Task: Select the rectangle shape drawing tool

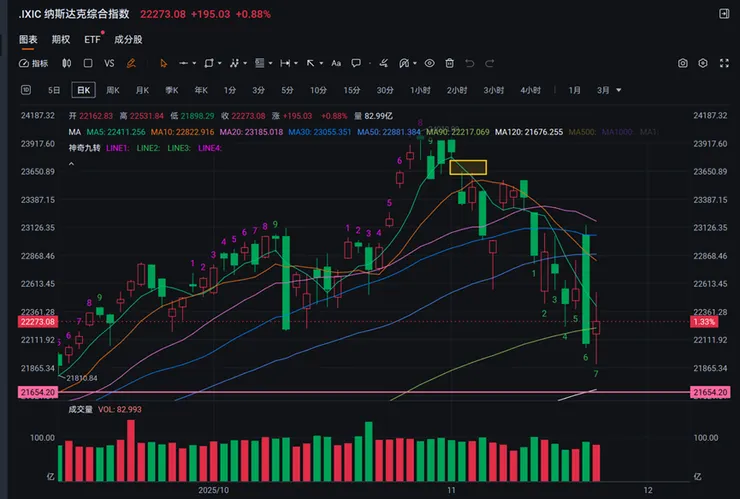Action: (209, 63)
